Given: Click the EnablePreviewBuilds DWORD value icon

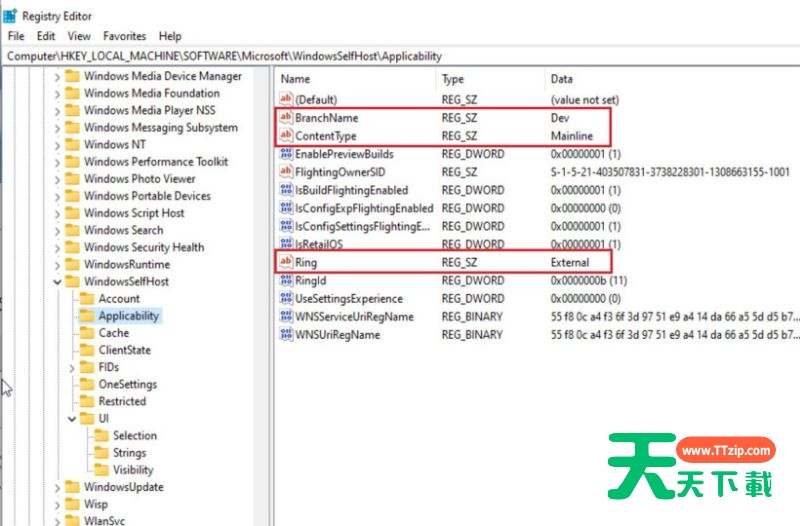Looking at the screenshot, I should [x=286, y=154].
